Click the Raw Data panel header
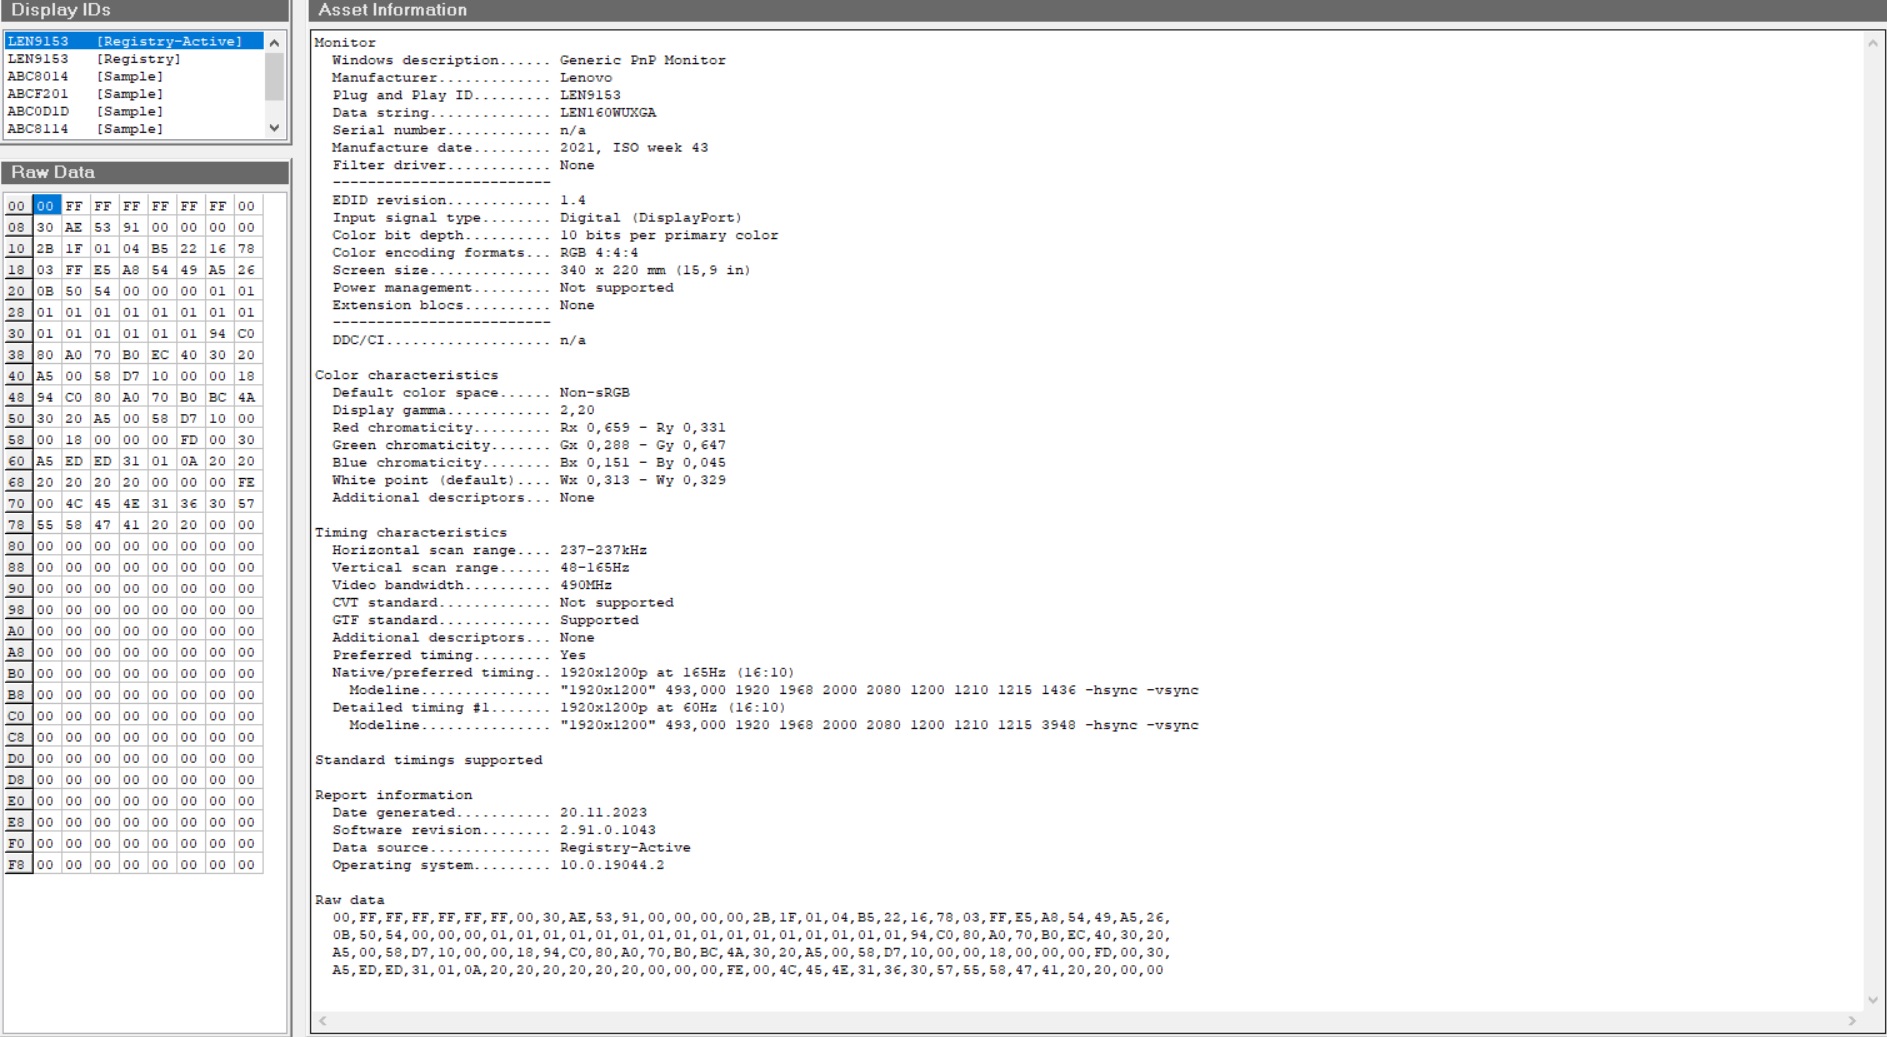The image size is (1887, 1037). 146,172
